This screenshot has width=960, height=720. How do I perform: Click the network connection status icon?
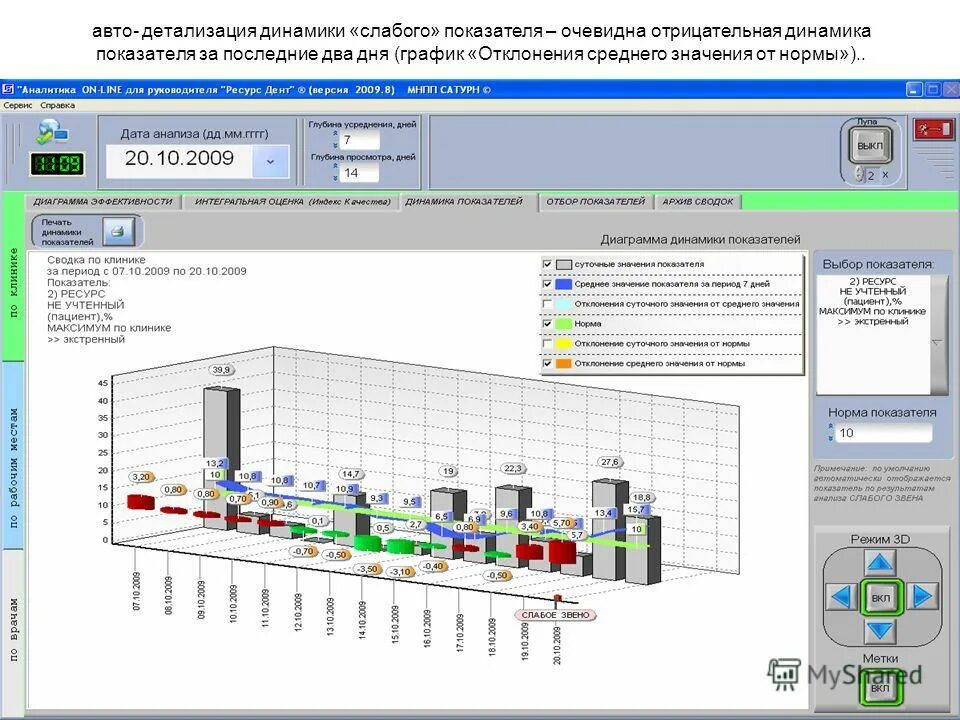coord(53,132)
